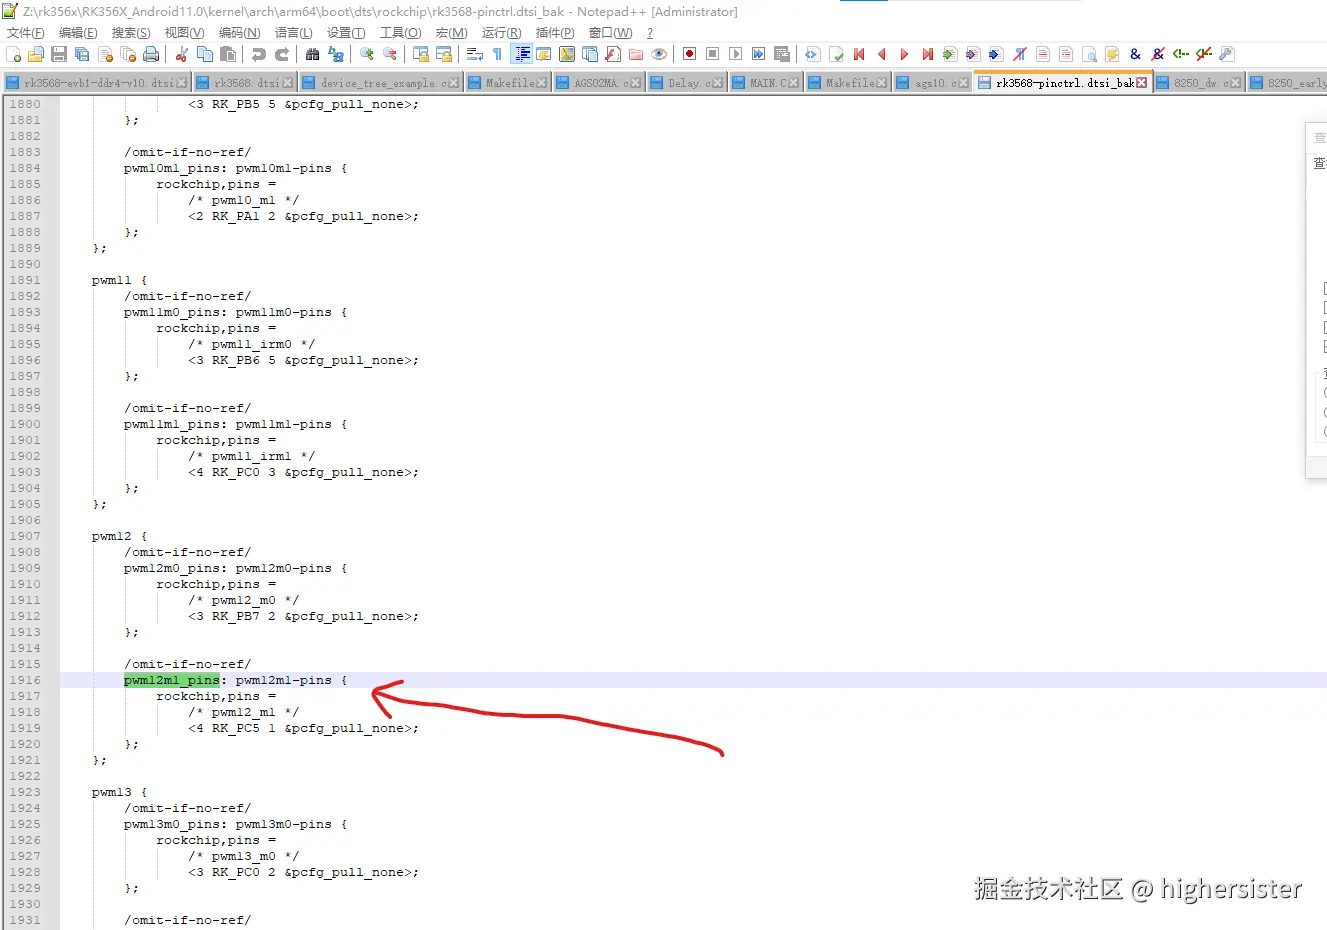Click the Save All toolbar icon
Image resolution: width=1327 pixels, height=930 pixels.
[x=82, y=54]
